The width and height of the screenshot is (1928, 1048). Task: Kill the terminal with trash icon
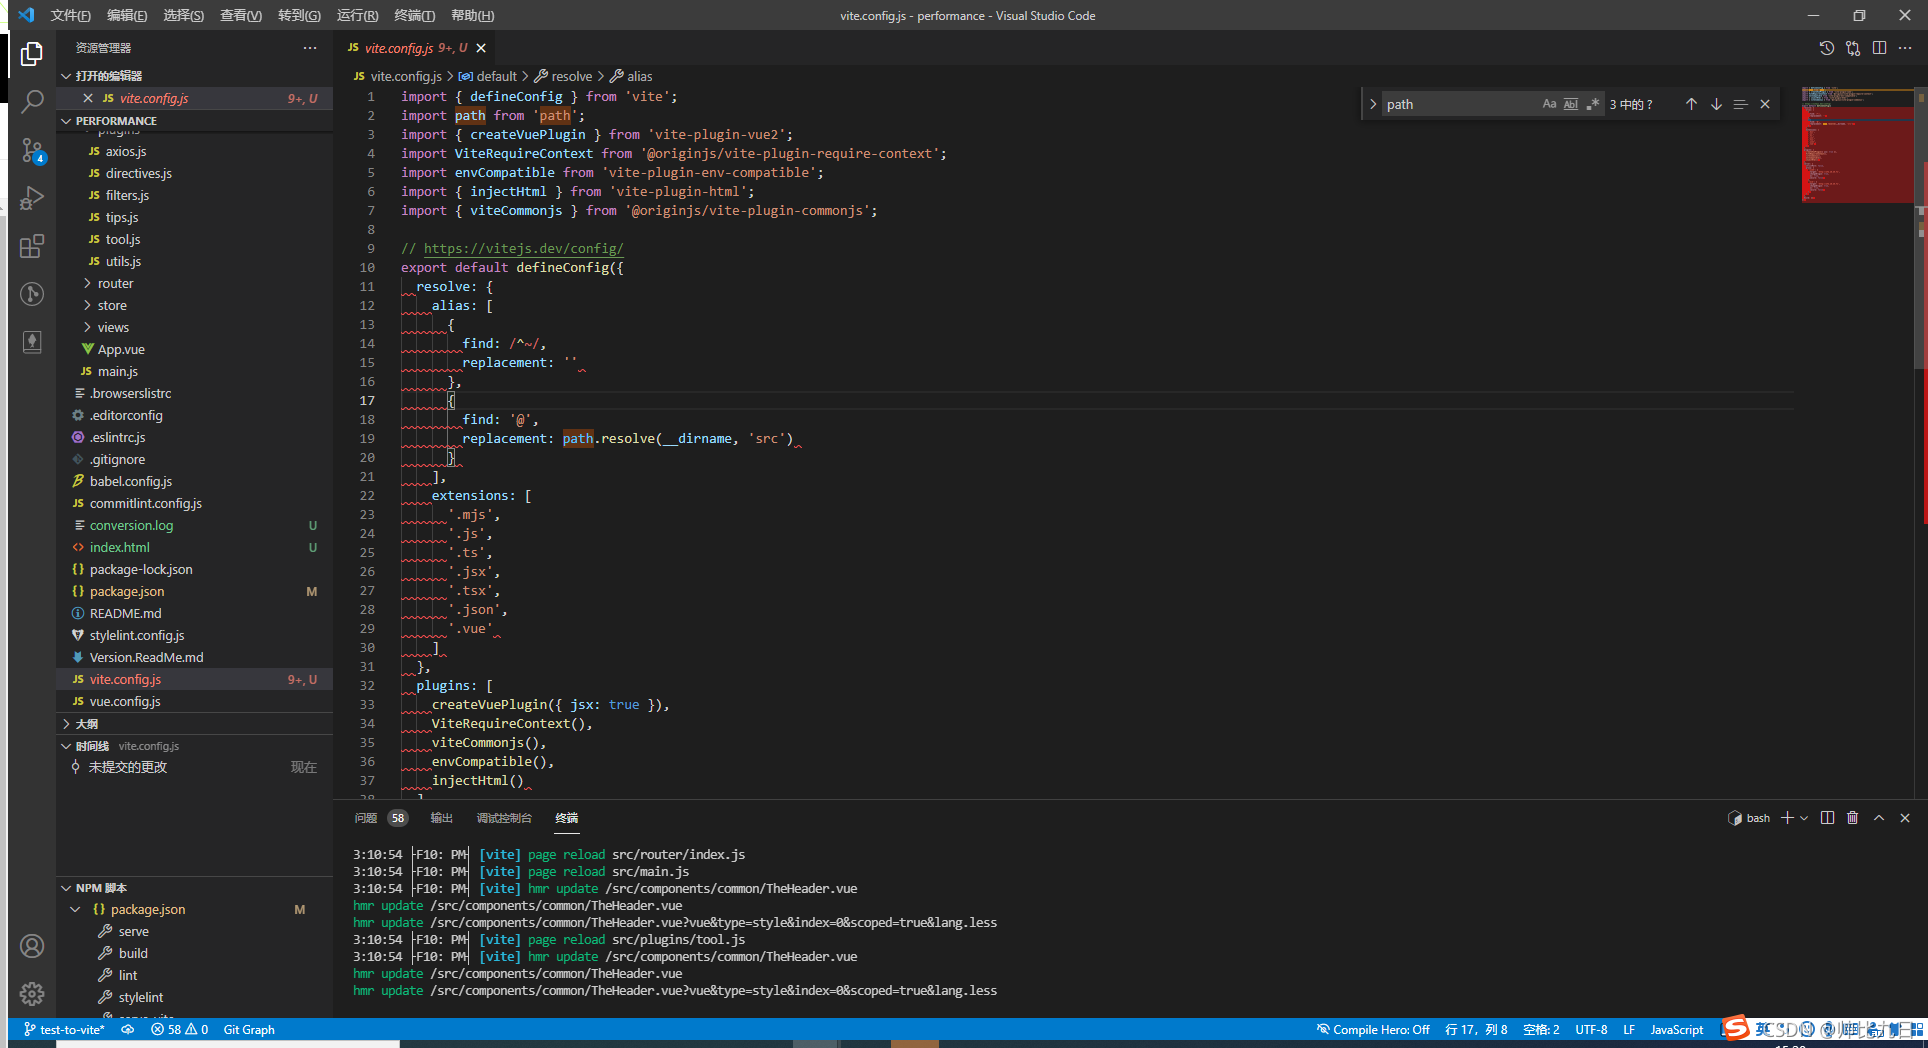(1852, 818)
